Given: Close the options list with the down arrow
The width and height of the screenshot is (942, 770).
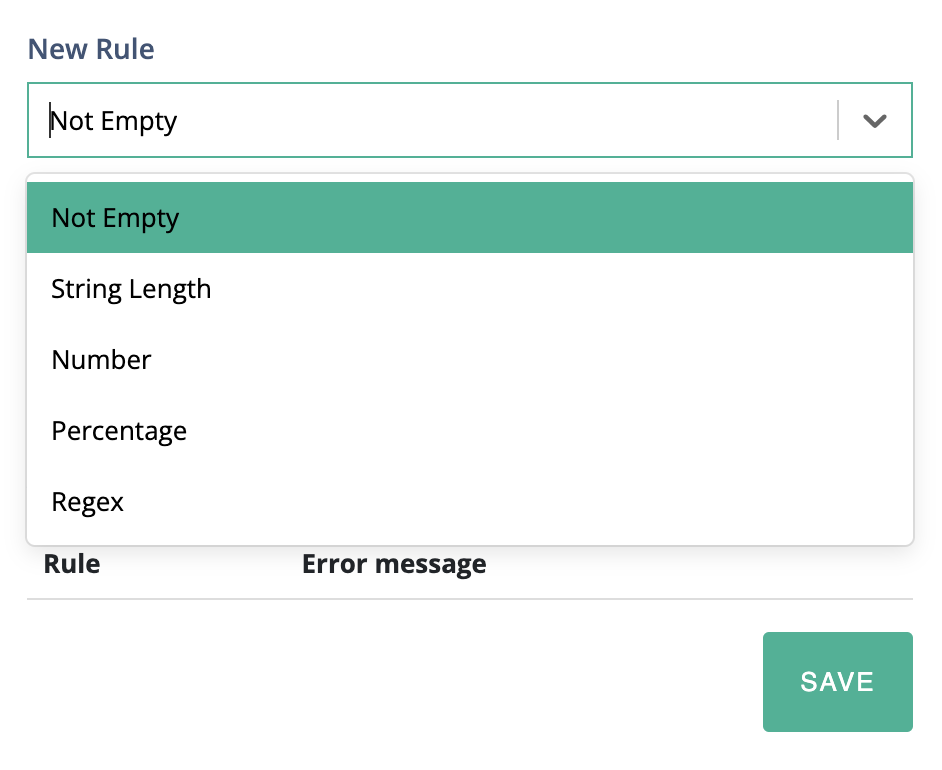Looking at the screenshot, I should pos(875,121).
